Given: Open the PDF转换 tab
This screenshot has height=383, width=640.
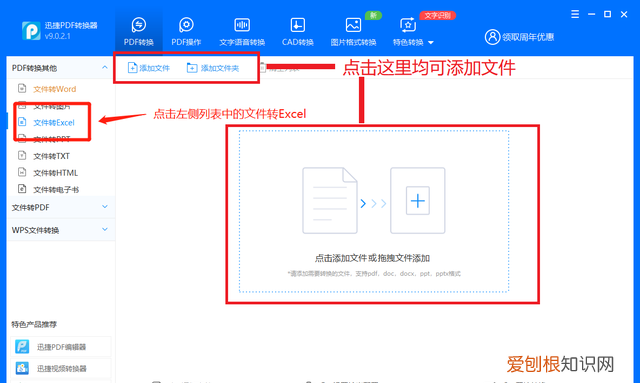Looking at the screenshot, I should coord(139,31).
